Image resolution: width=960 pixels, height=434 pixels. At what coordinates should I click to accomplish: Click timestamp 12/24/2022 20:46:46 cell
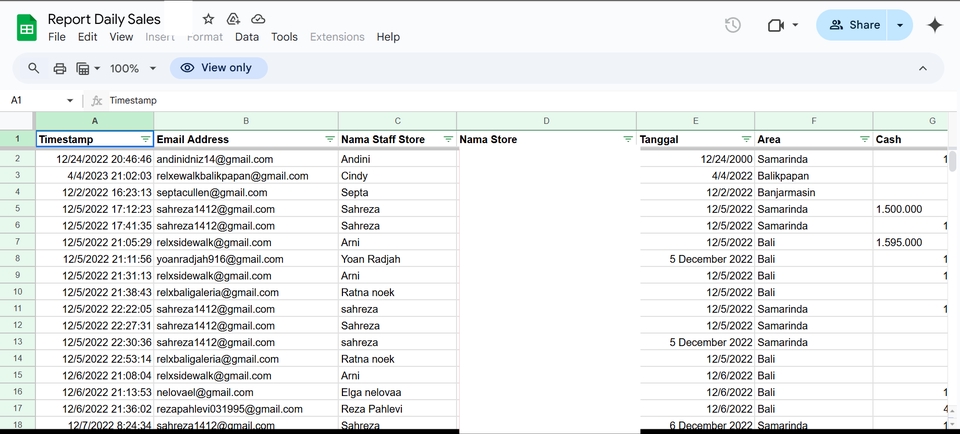tap(94, 159)
